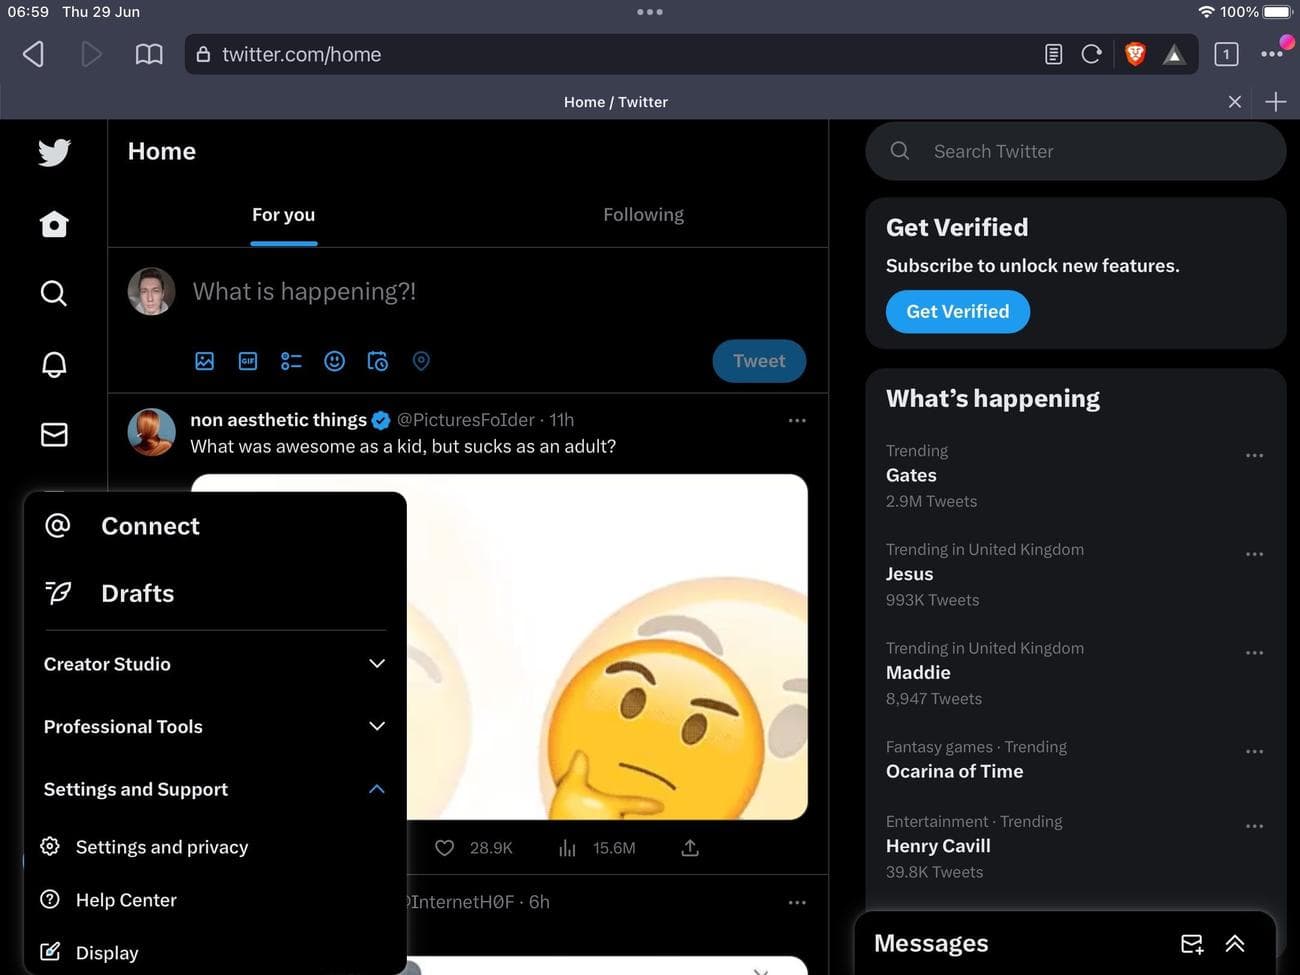Screen dimensions: 1300x975
Task: Toggle reader mode in address bar
Action: [1053, 54]
